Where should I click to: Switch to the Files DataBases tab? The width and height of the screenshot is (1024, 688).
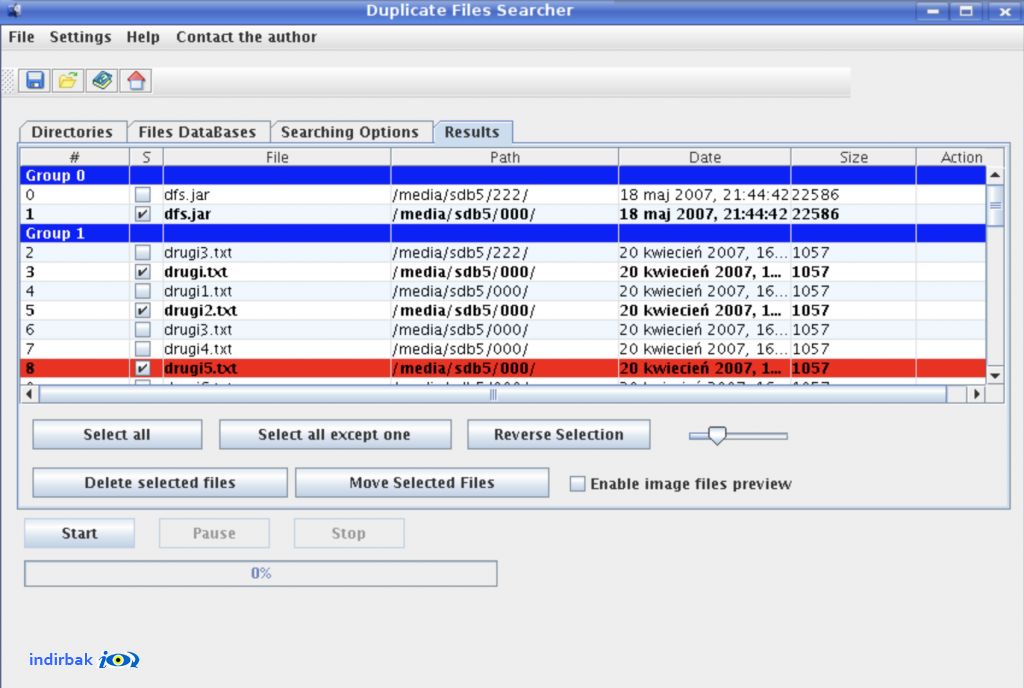[197, 132]
